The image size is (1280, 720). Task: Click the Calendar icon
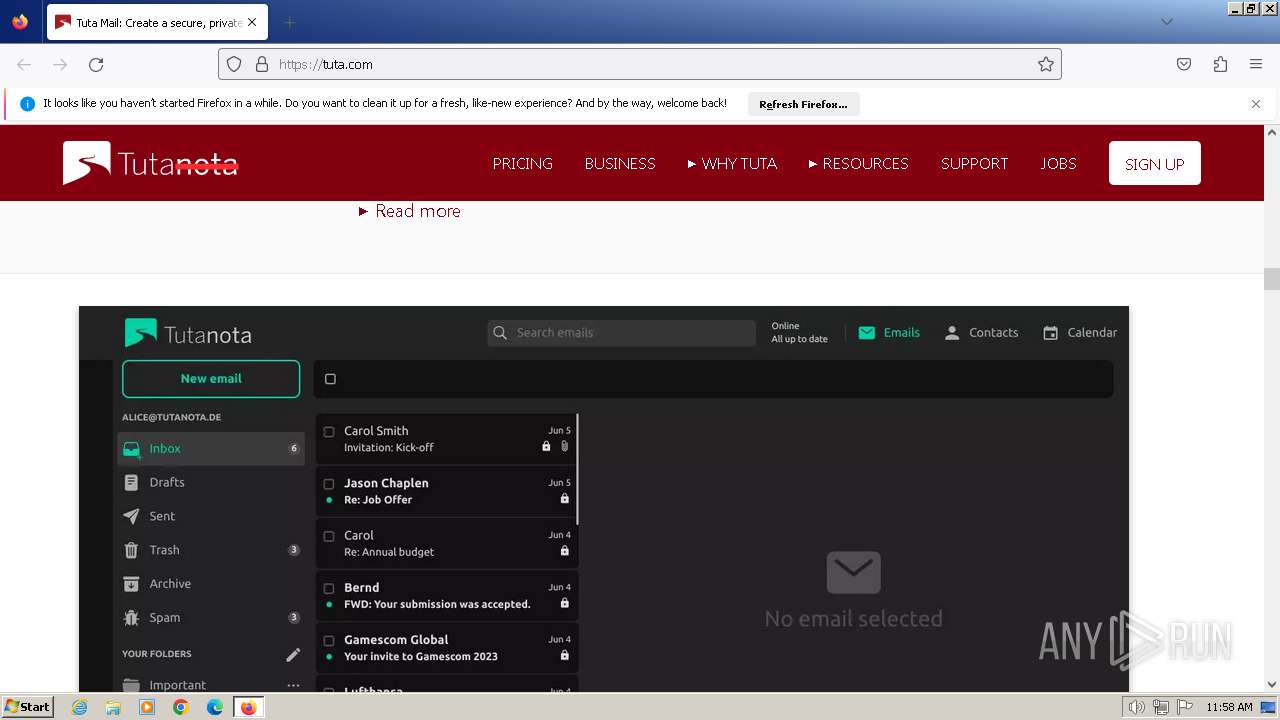tap(1050, 333)
